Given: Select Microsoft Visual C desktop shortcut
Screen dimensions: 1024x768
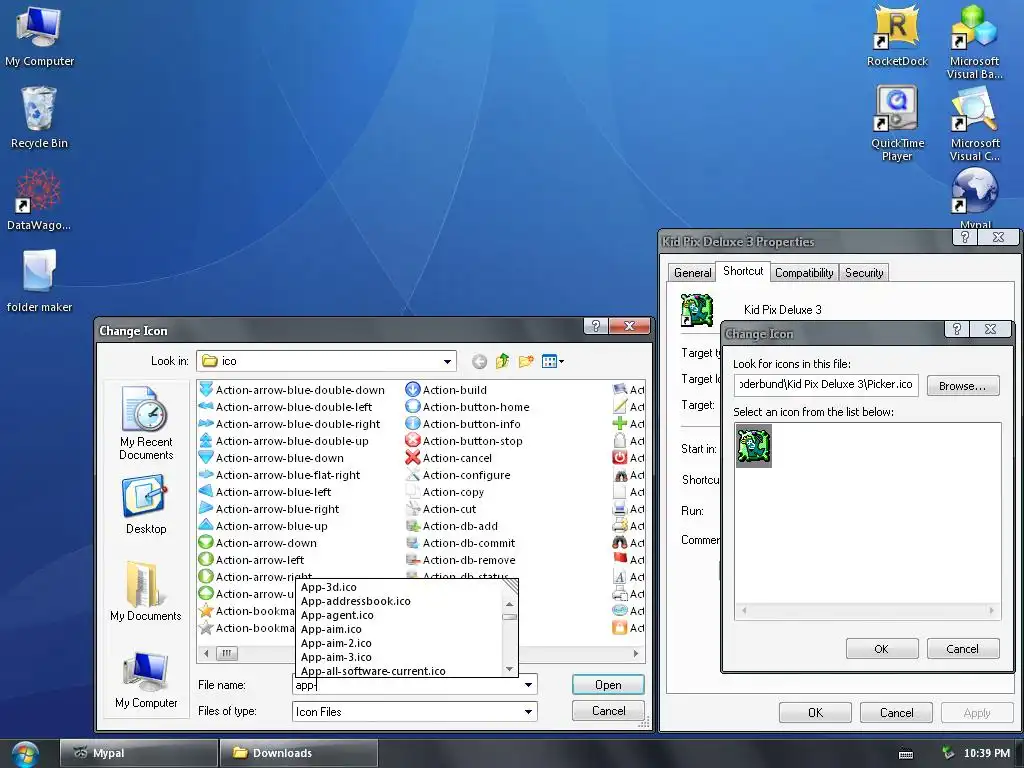Looking at the screenshot, I should 974,124.
